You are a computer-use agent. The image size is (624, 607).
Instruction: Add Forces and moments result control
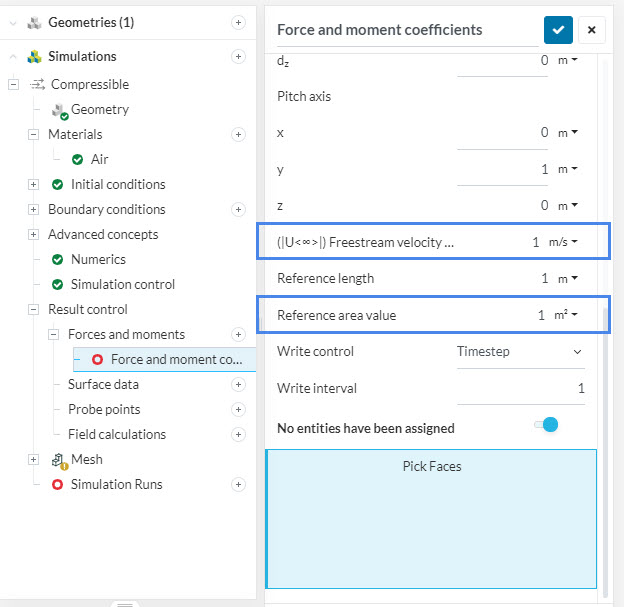238,334
